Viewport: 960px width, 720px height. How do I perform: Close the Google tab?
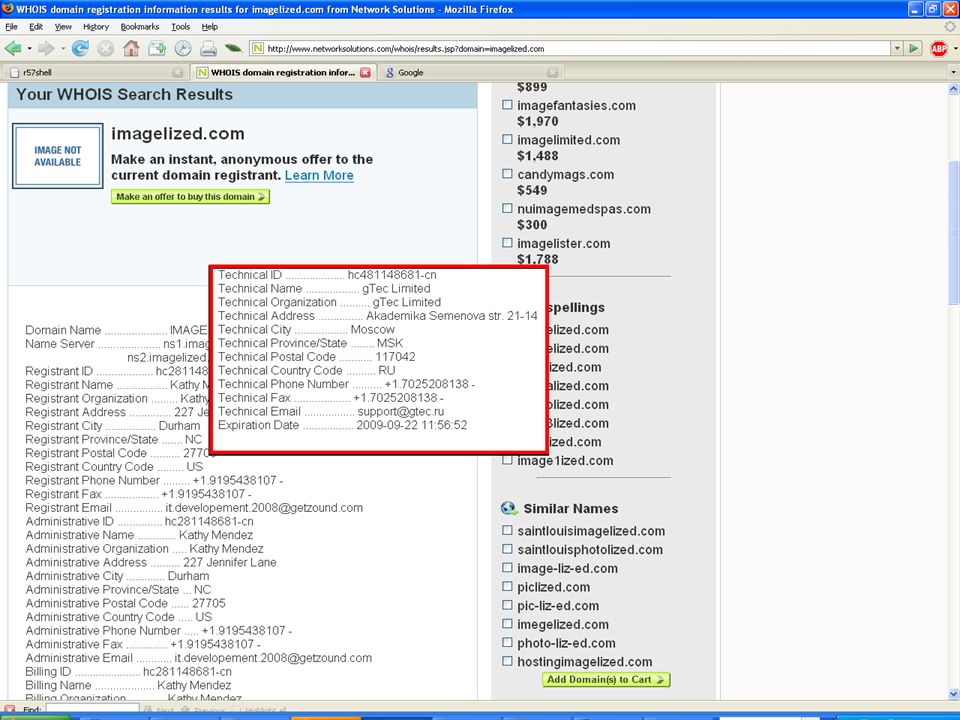click(552, 72)
